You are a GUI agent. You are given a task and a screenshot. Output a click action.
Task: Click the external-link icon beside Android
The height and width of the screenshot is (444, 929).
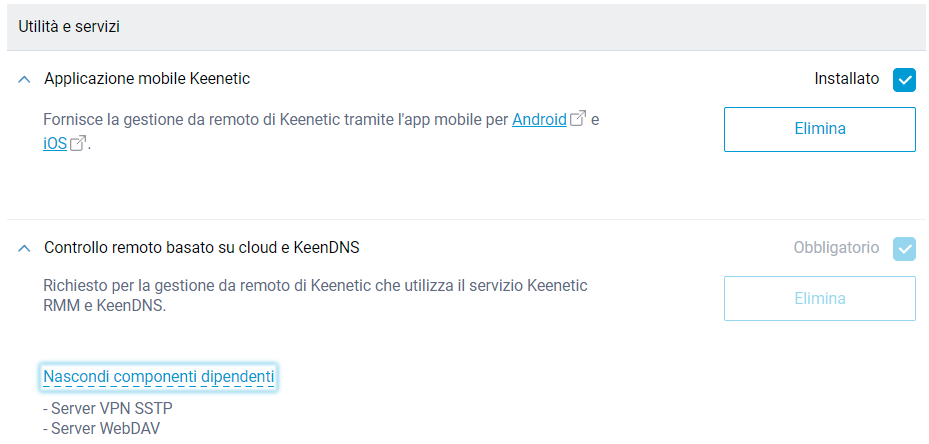[x=578, y=120]
